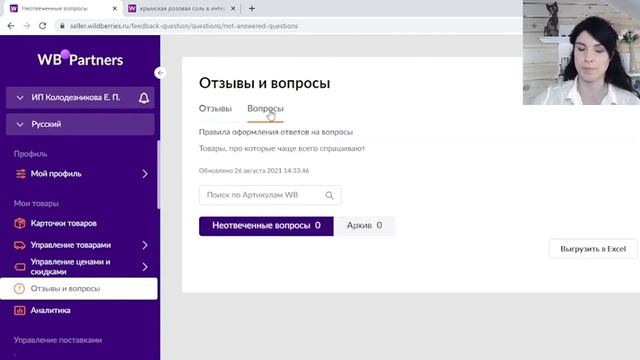Close the second browser tab
The height and width of the screenshot is (360, 640).
233,8
